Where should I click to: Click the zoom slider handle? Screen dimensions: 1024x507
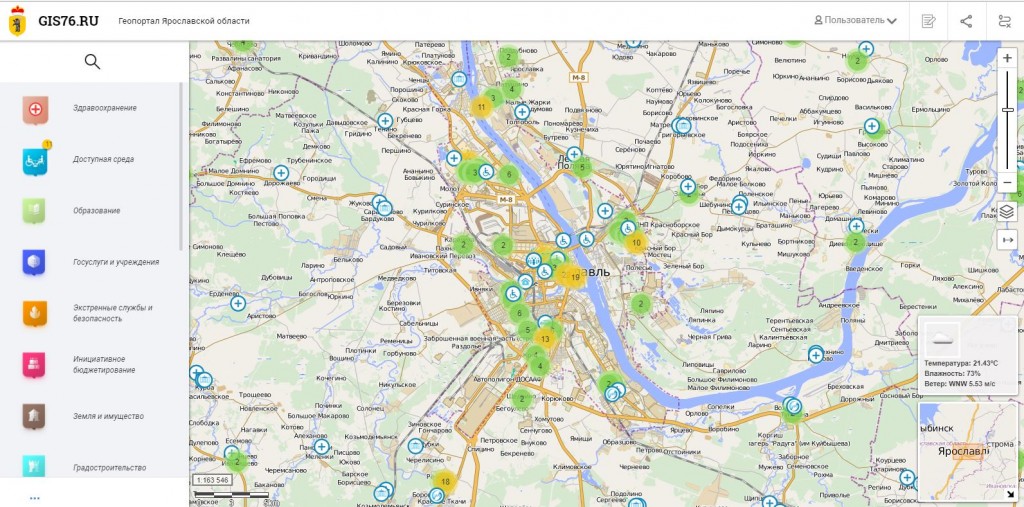click(1007, 110)
